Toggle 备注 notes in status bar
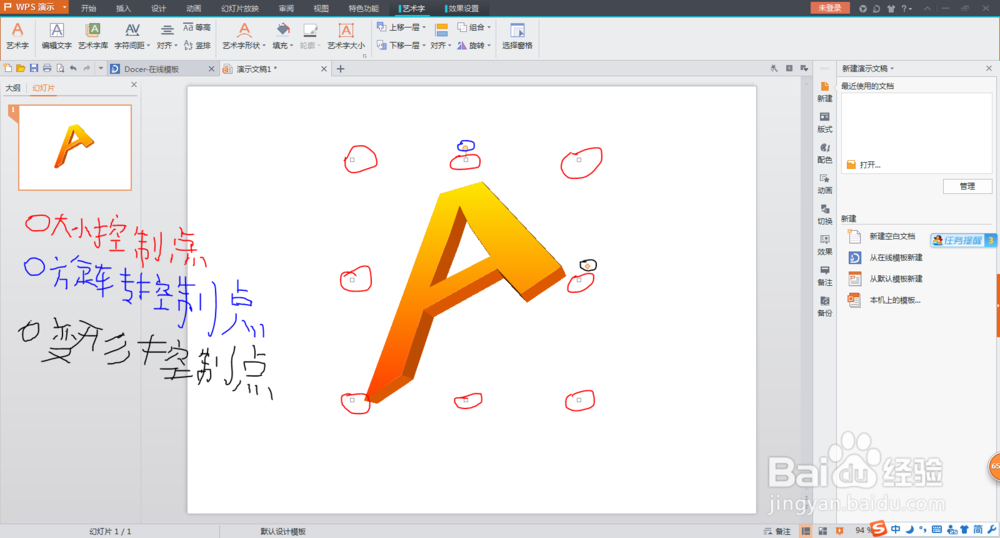The image size is (1000, 538). [777, 531]
